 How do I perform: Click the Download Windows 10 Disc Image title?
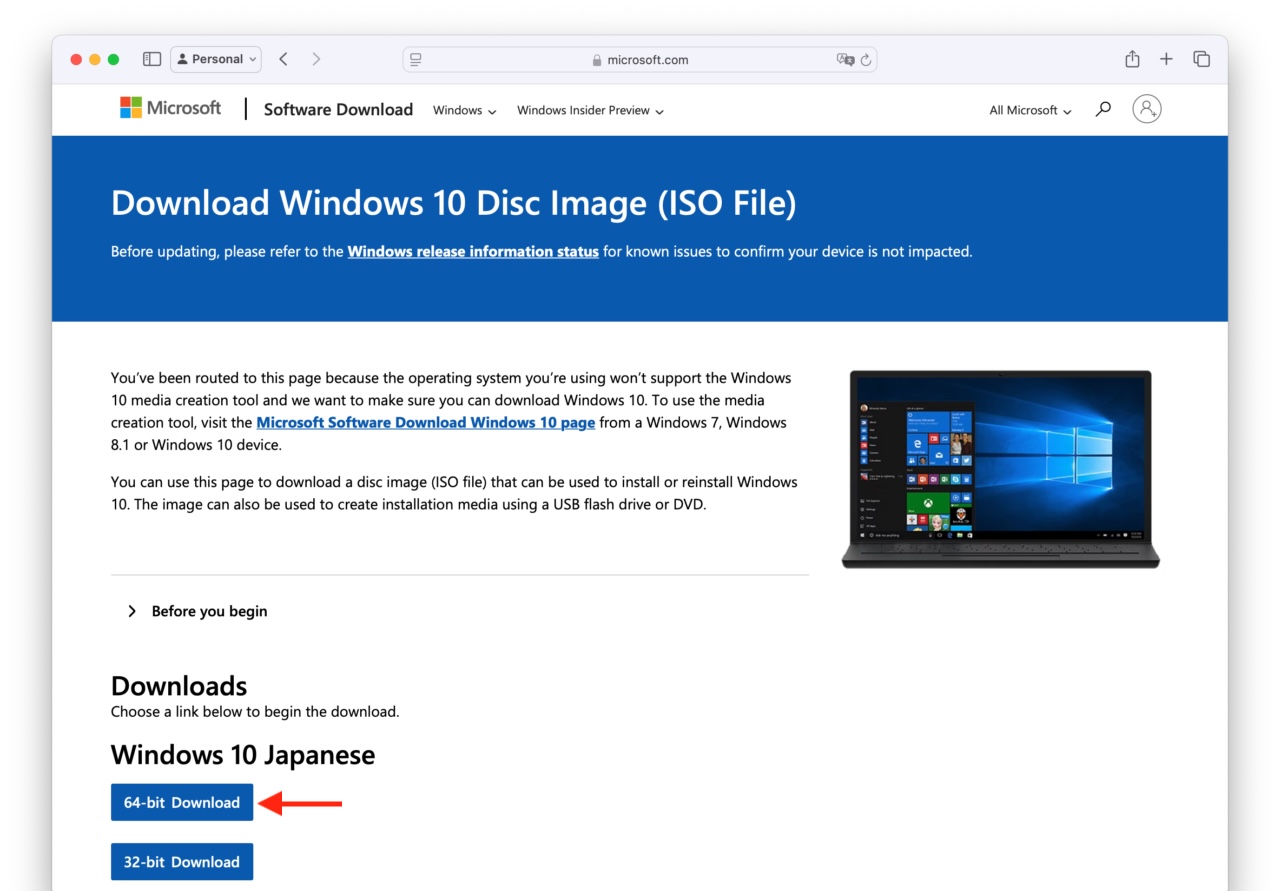pyautogui.click(x=454, y=203)
